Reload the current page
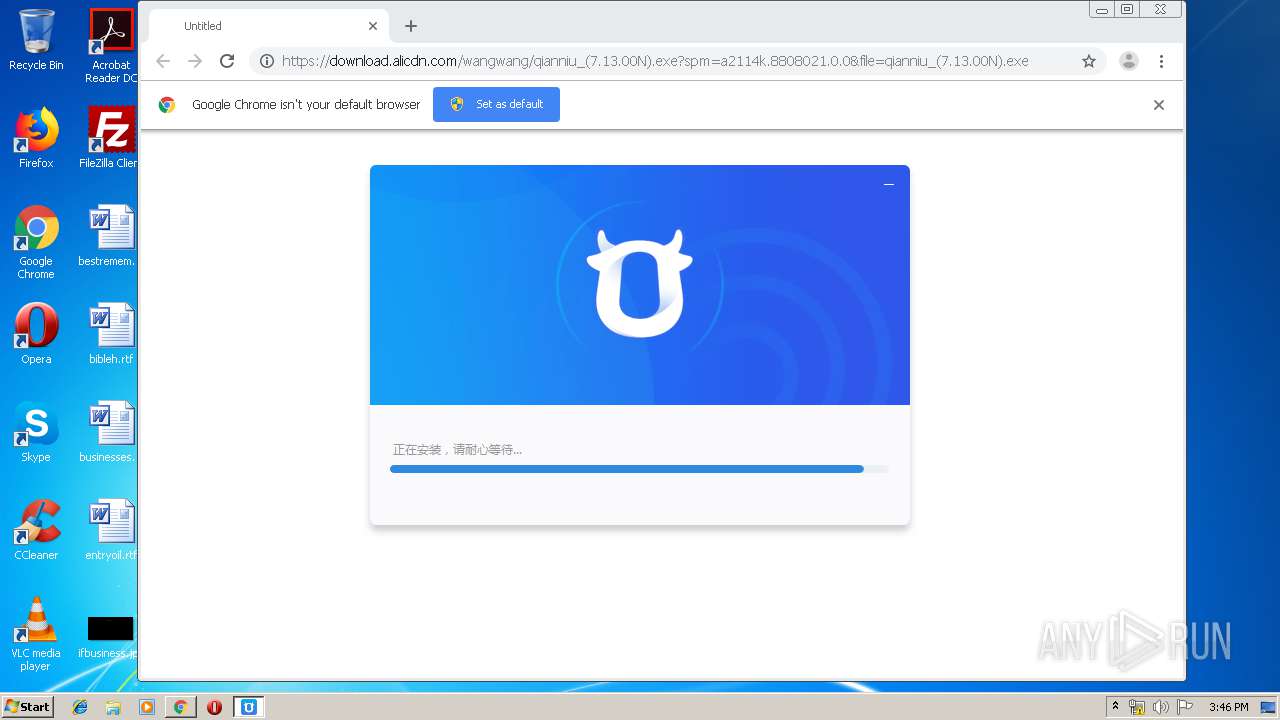1280x720 pixels. point(227,61)
